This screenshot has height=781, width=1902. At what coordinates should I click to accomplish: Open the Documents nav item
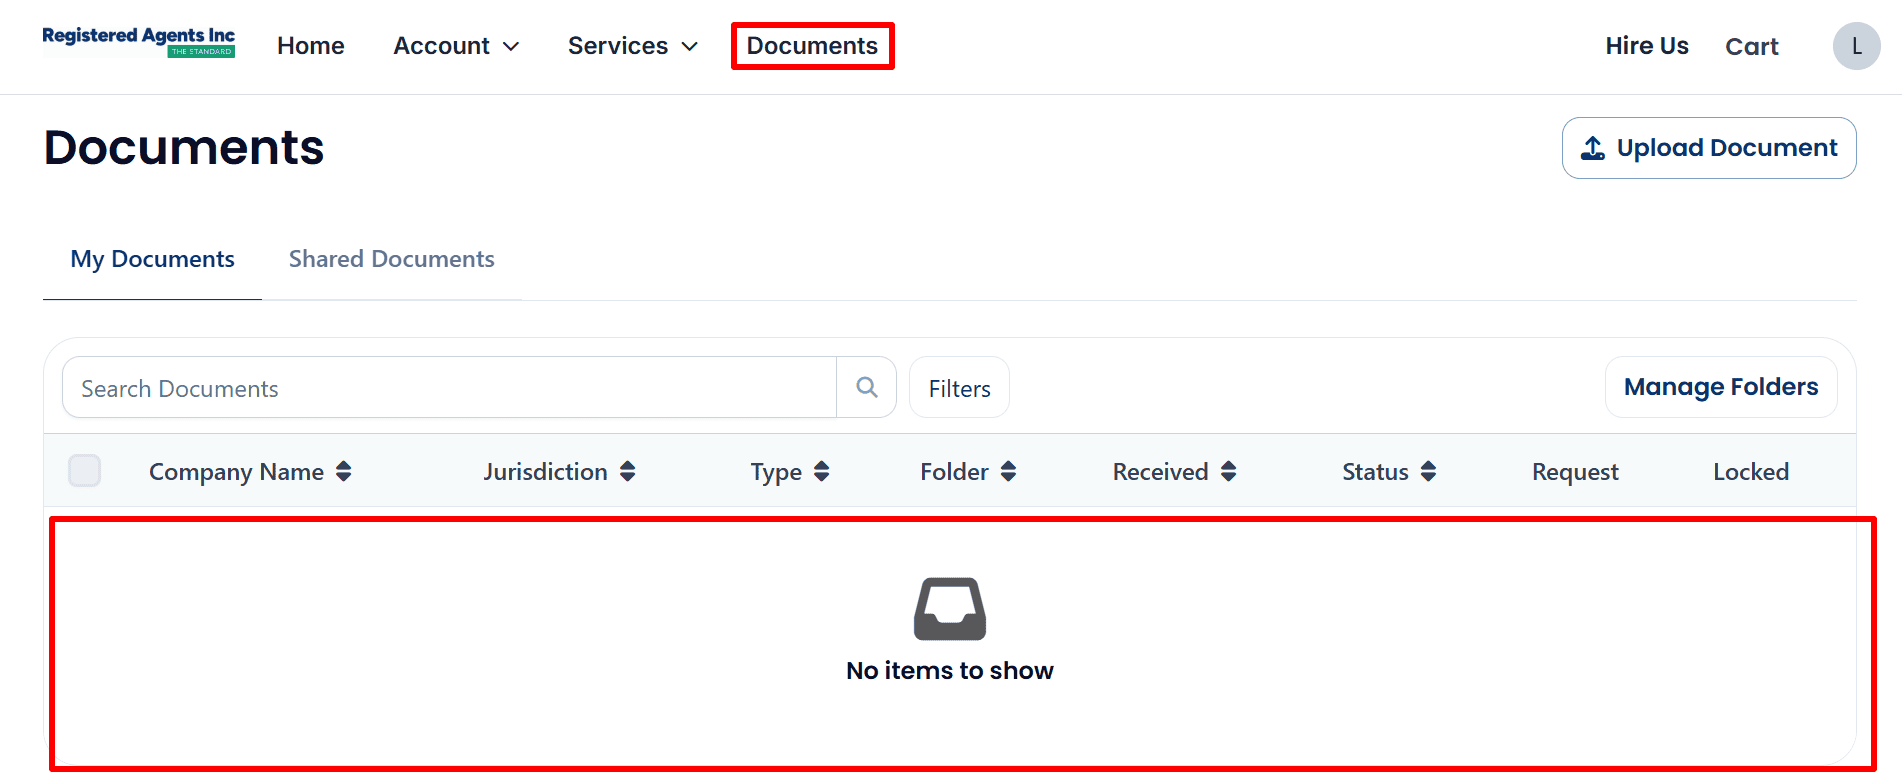tap(812, 46)
